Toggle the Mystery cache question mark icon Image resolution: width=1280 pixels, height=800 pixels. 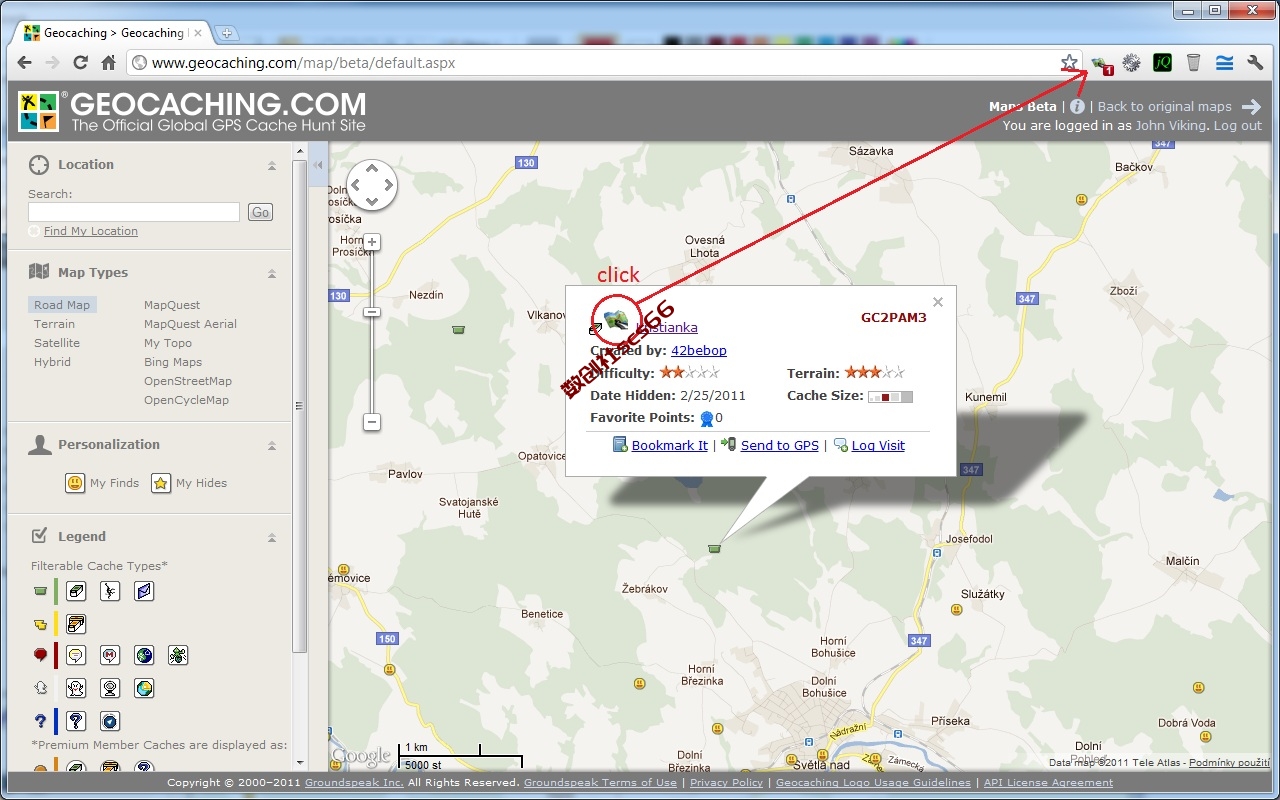click(x=77, y=721)
